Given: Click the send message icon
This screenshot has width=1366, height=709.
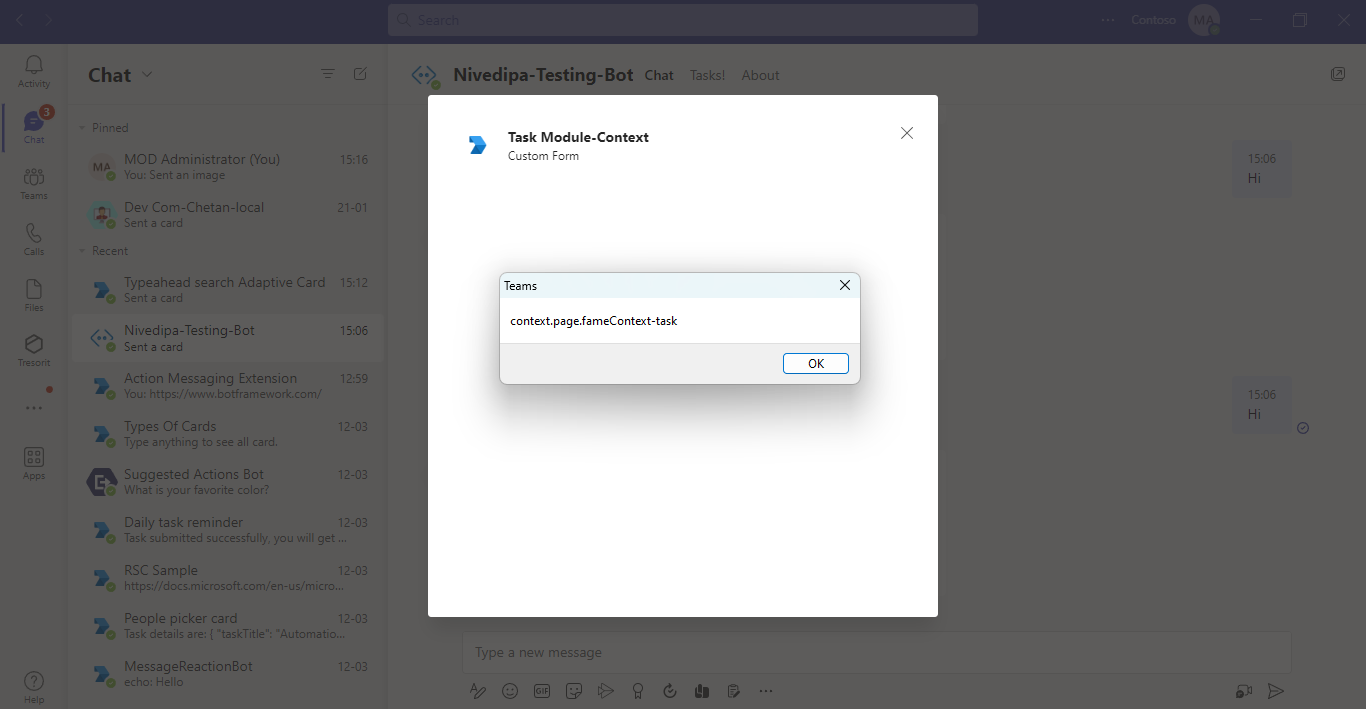Looking at the screenshot, I should pos(1275,690).
